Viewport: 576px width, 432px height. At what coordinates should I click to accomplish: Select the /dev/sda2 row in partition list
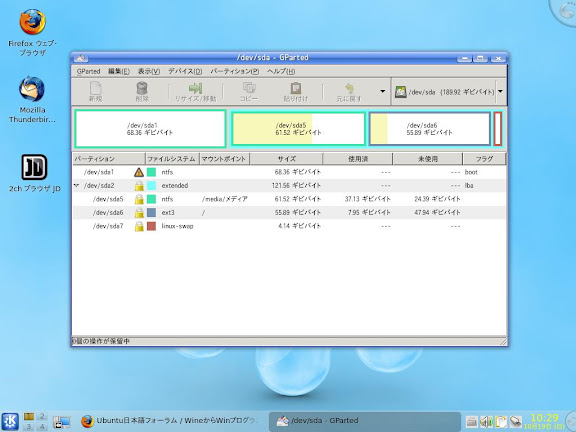(289, 186)
